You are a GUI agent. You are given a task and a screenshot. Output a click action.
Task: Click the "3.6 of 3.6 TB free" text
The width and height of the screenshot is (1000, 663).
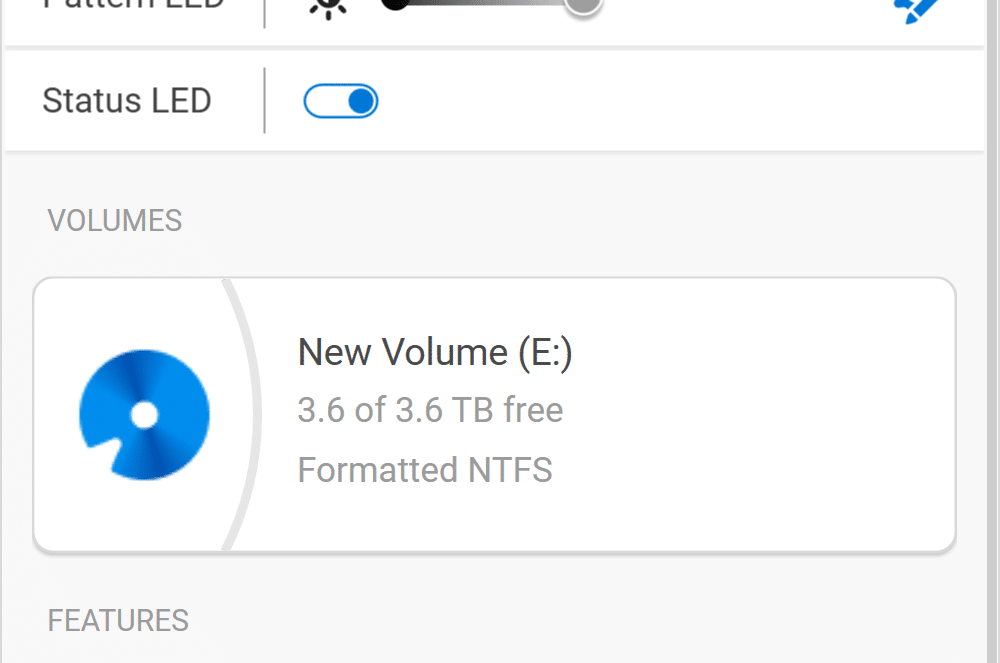point(430,409)
